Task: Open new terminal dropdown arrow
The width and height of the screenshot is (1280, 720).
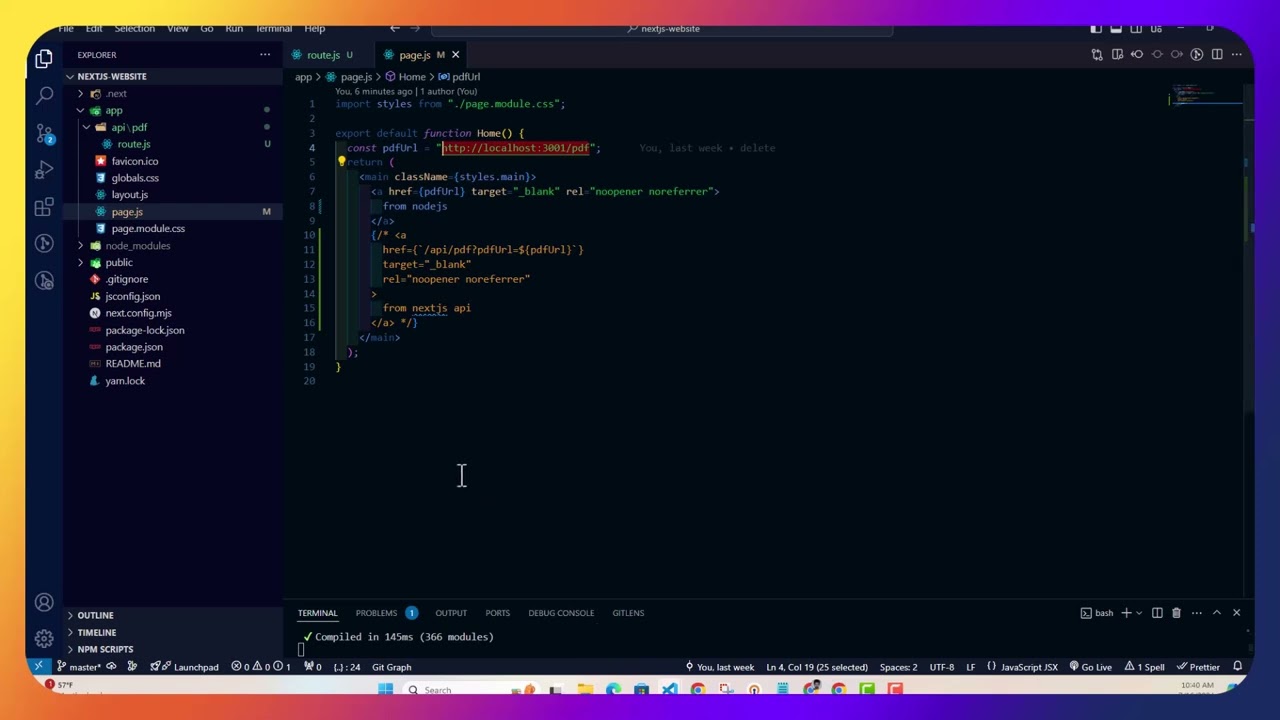Action: pyautogui.click(x=1139, y=613)
